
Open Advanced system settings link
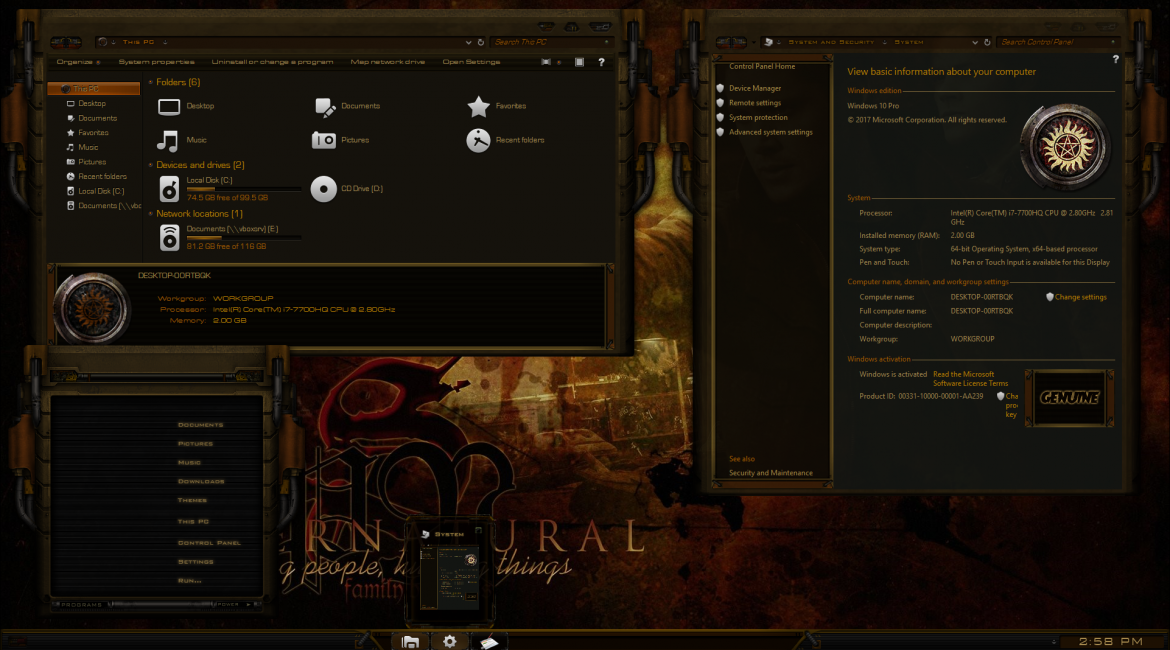click(770, 132)
